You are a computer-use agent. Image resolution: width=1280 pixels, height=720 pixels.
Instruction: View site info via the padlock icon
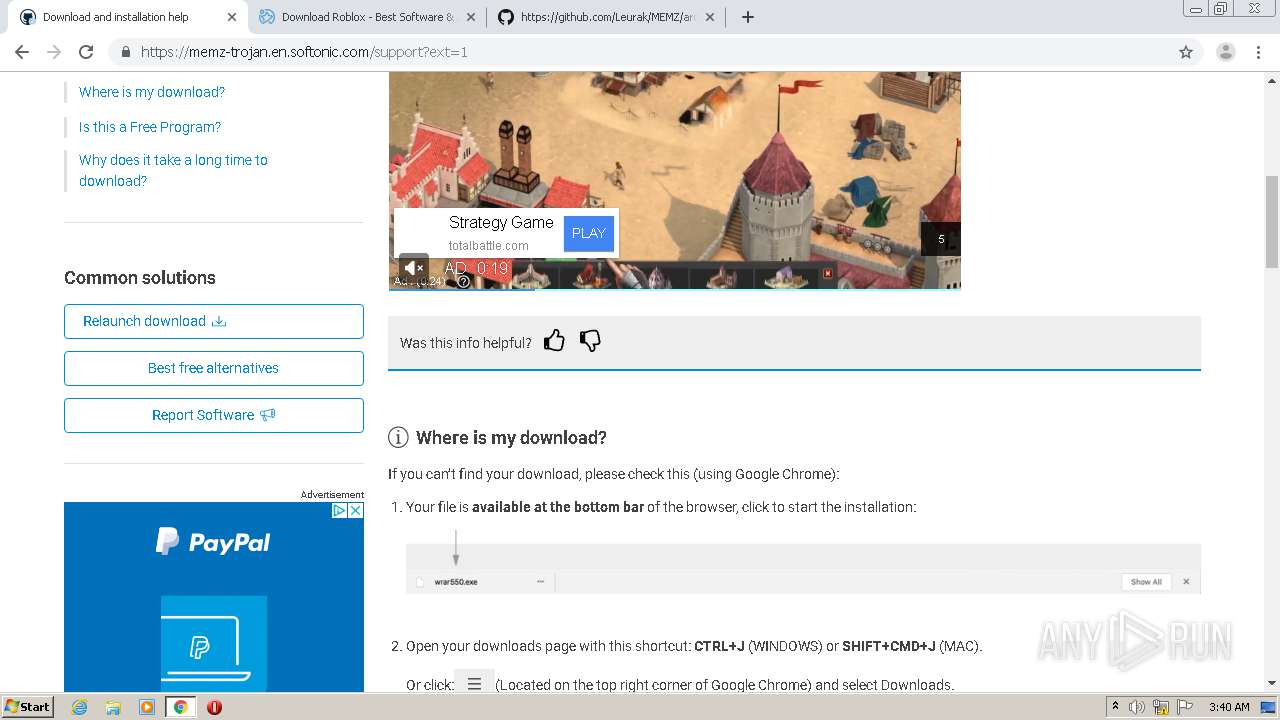(125, 52)
